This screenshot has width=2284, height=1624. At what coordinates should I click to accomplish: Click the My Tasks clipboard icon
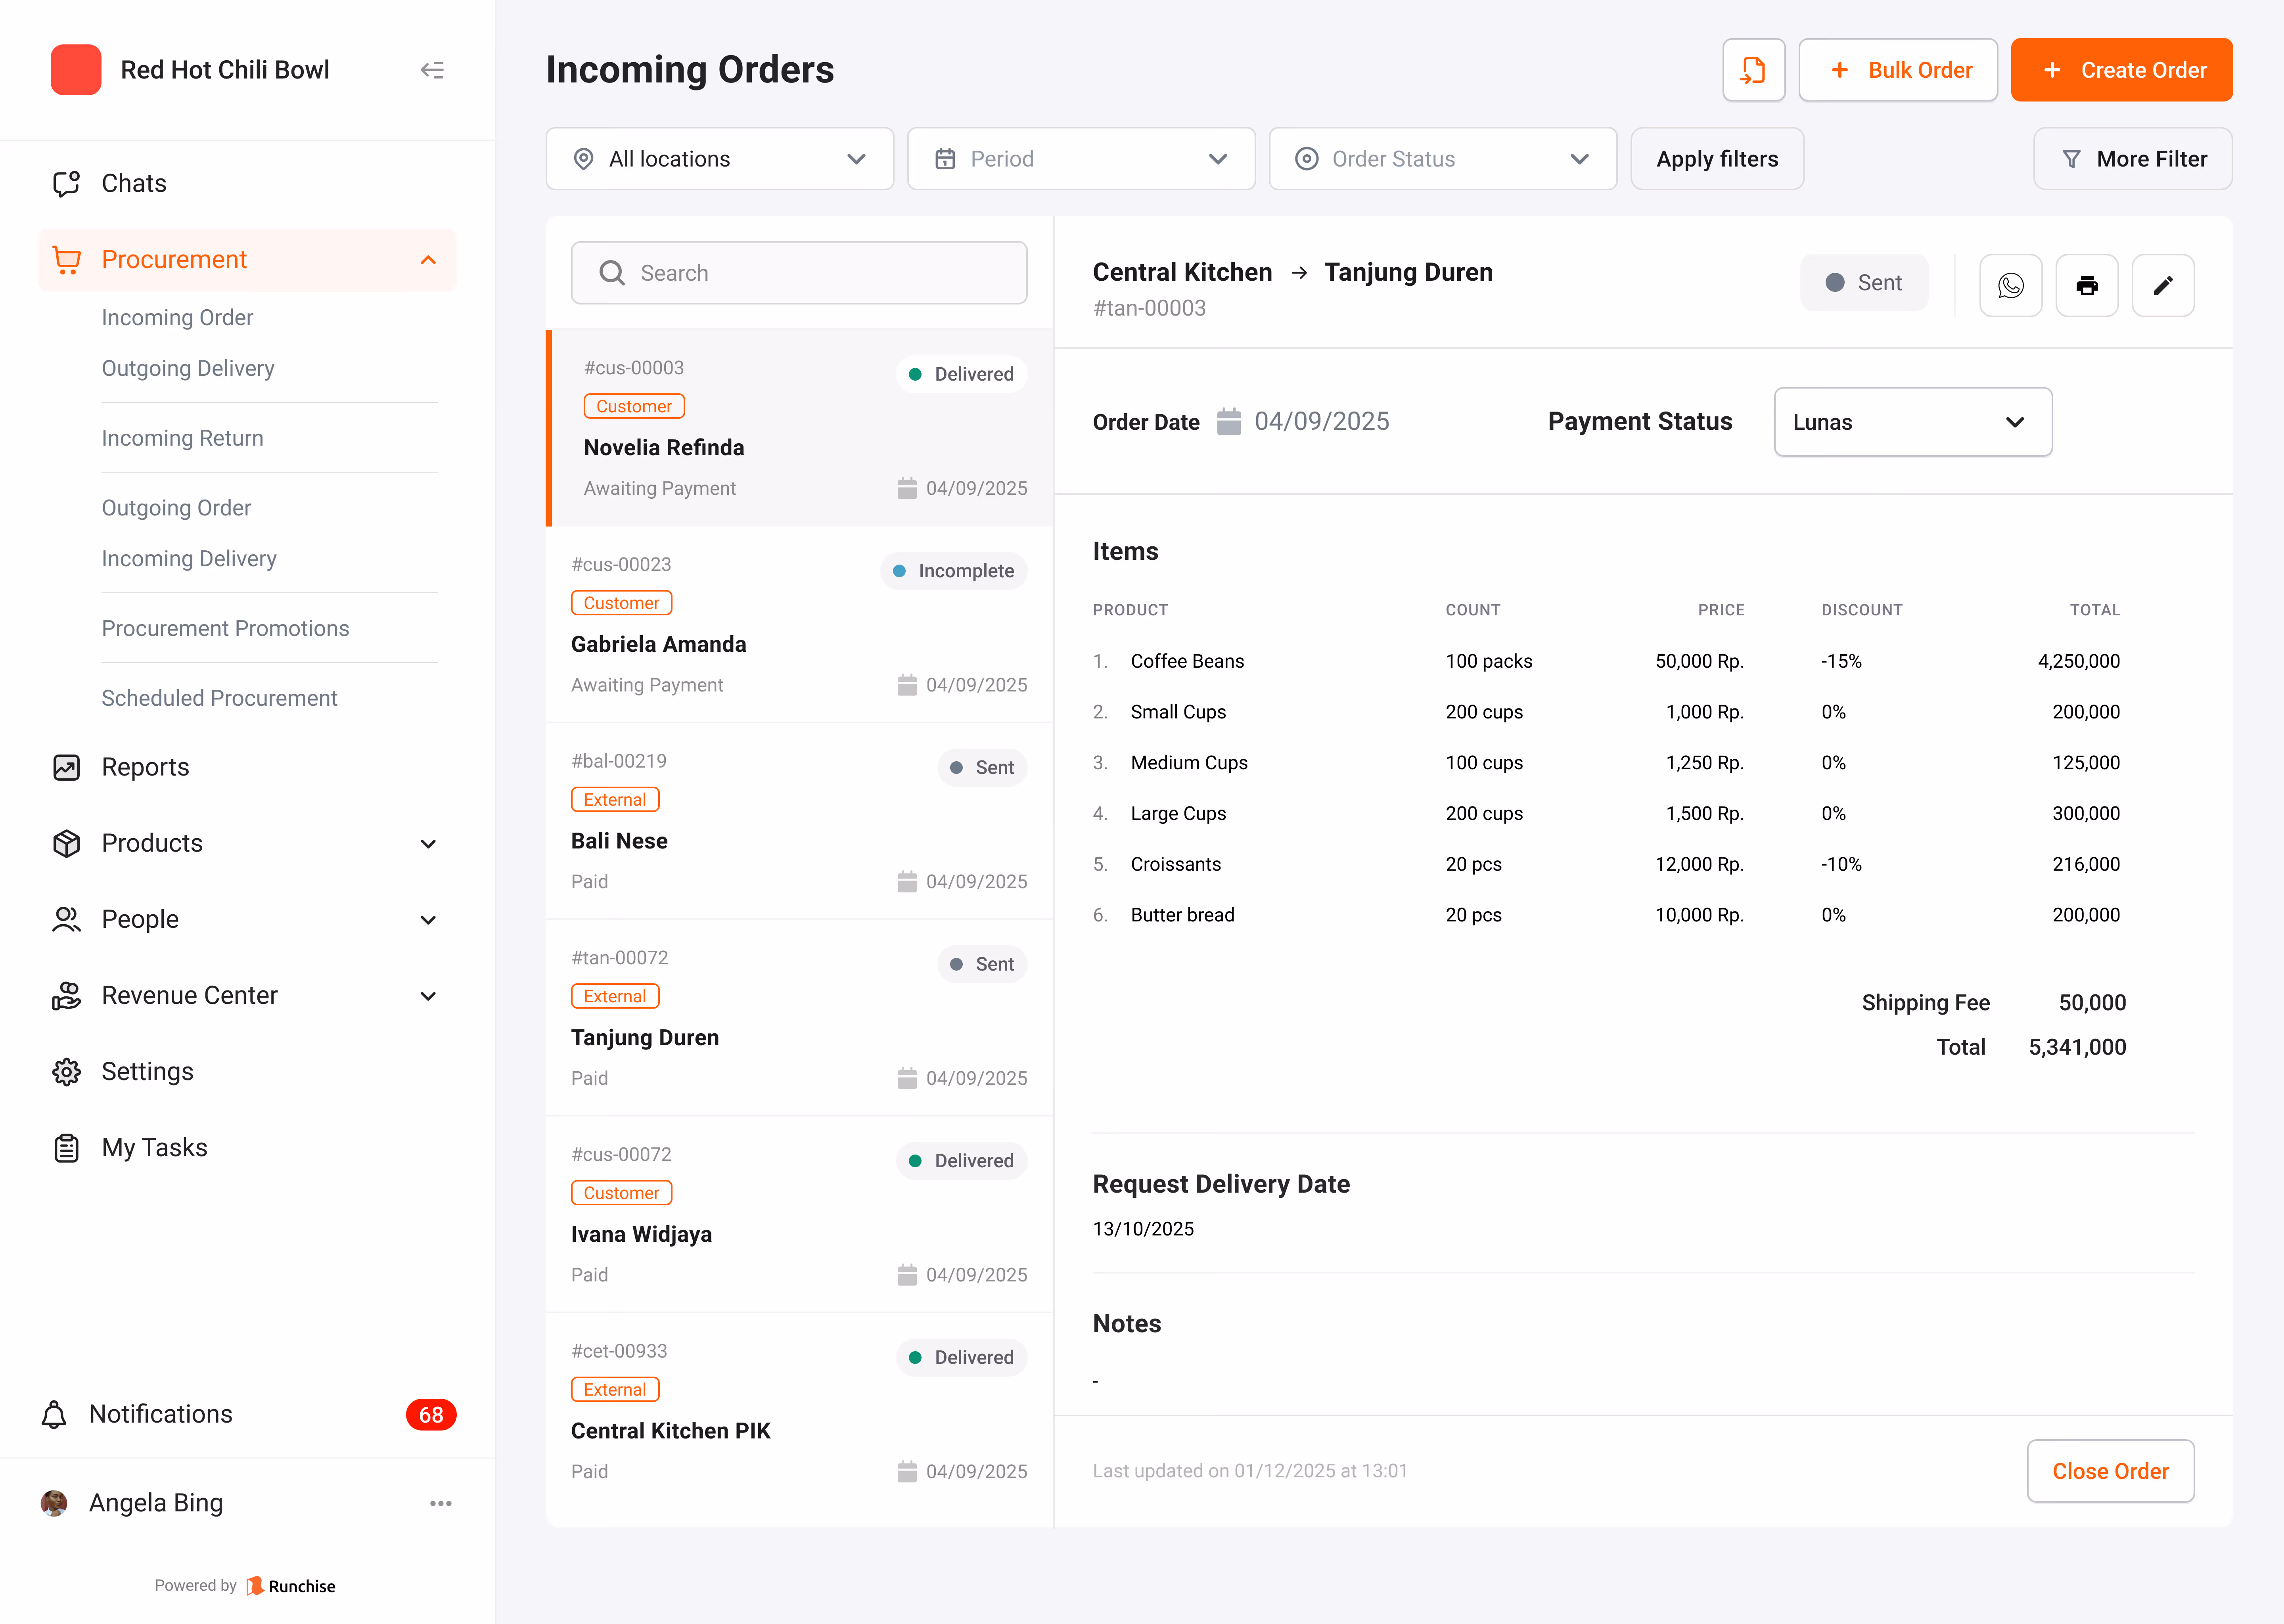click(x=66, y=1147)
